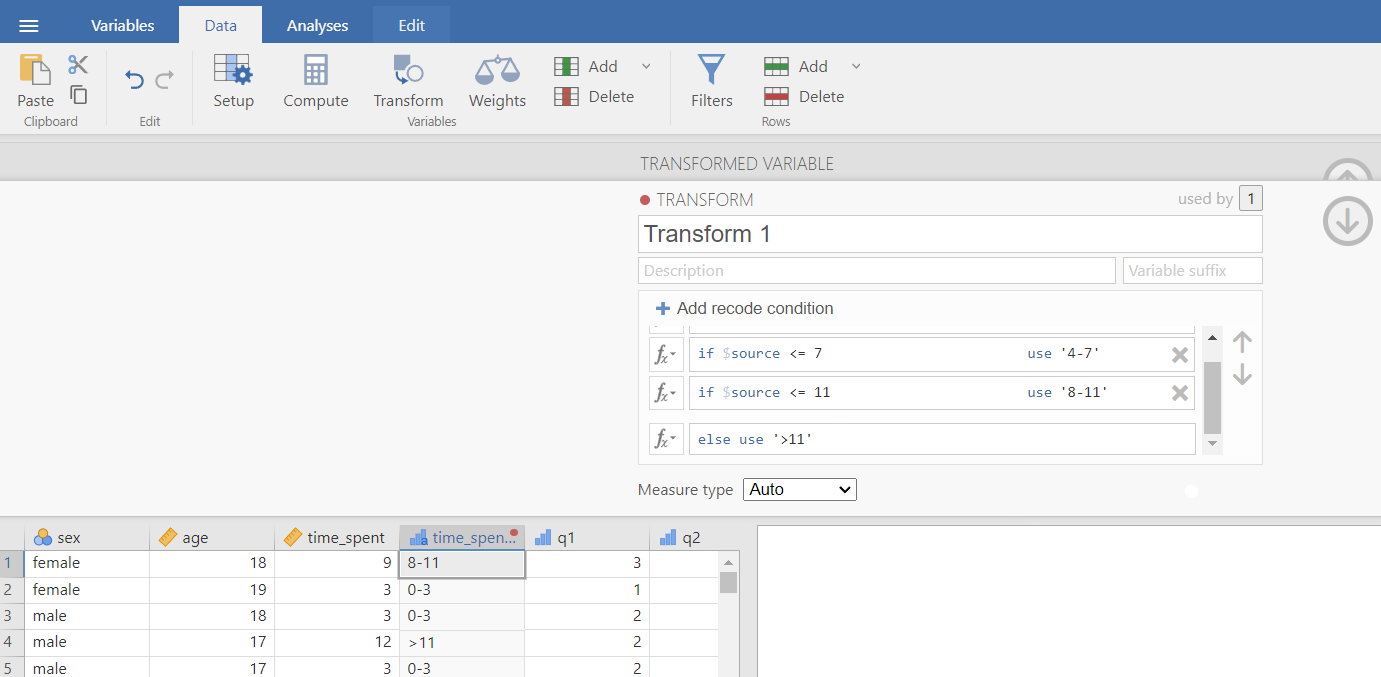Expand the Add row dropdown arrow

[x=856, y=66]
